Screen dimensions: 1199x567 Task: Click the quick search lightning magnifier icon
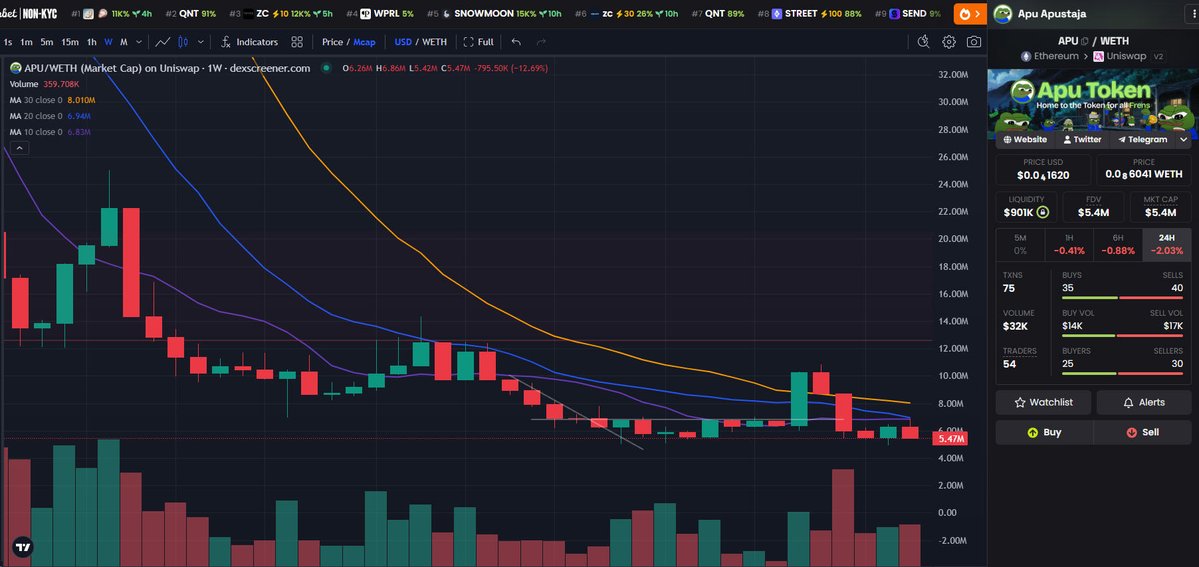pos(923,41)
